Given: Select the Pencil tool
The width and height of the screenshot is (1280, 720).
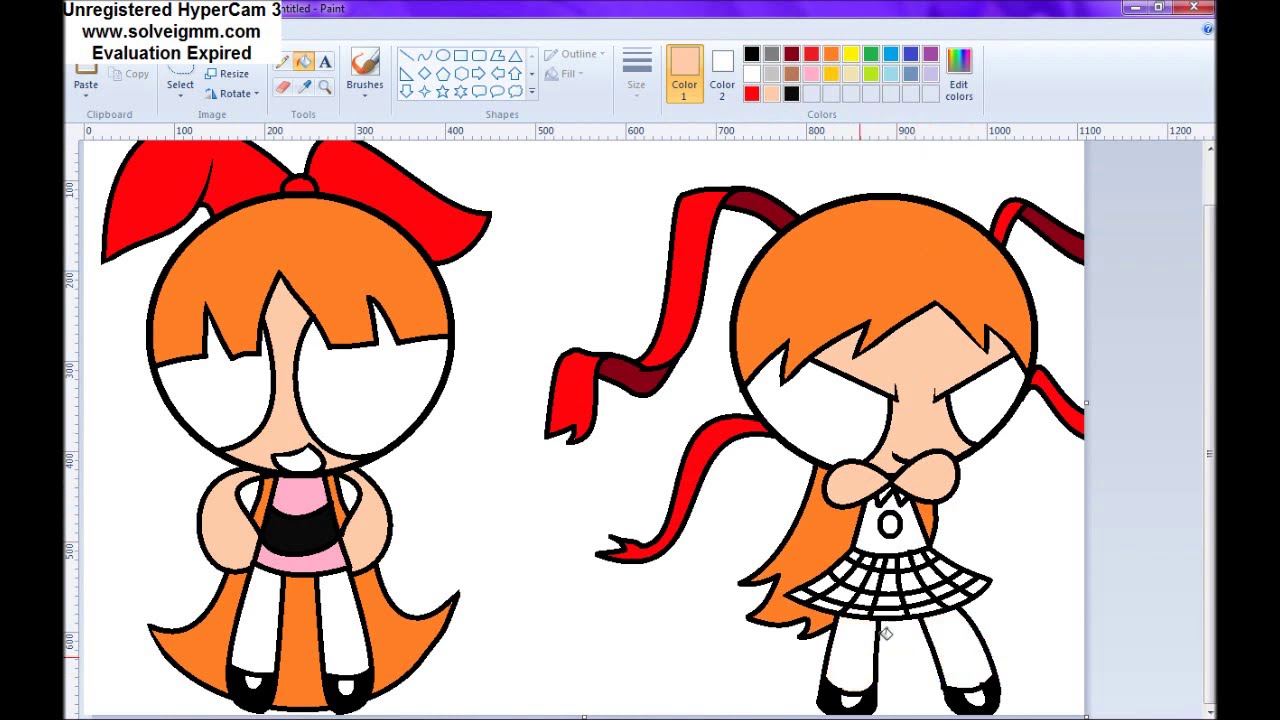Looking at the screenshot, I should (283, 63).
